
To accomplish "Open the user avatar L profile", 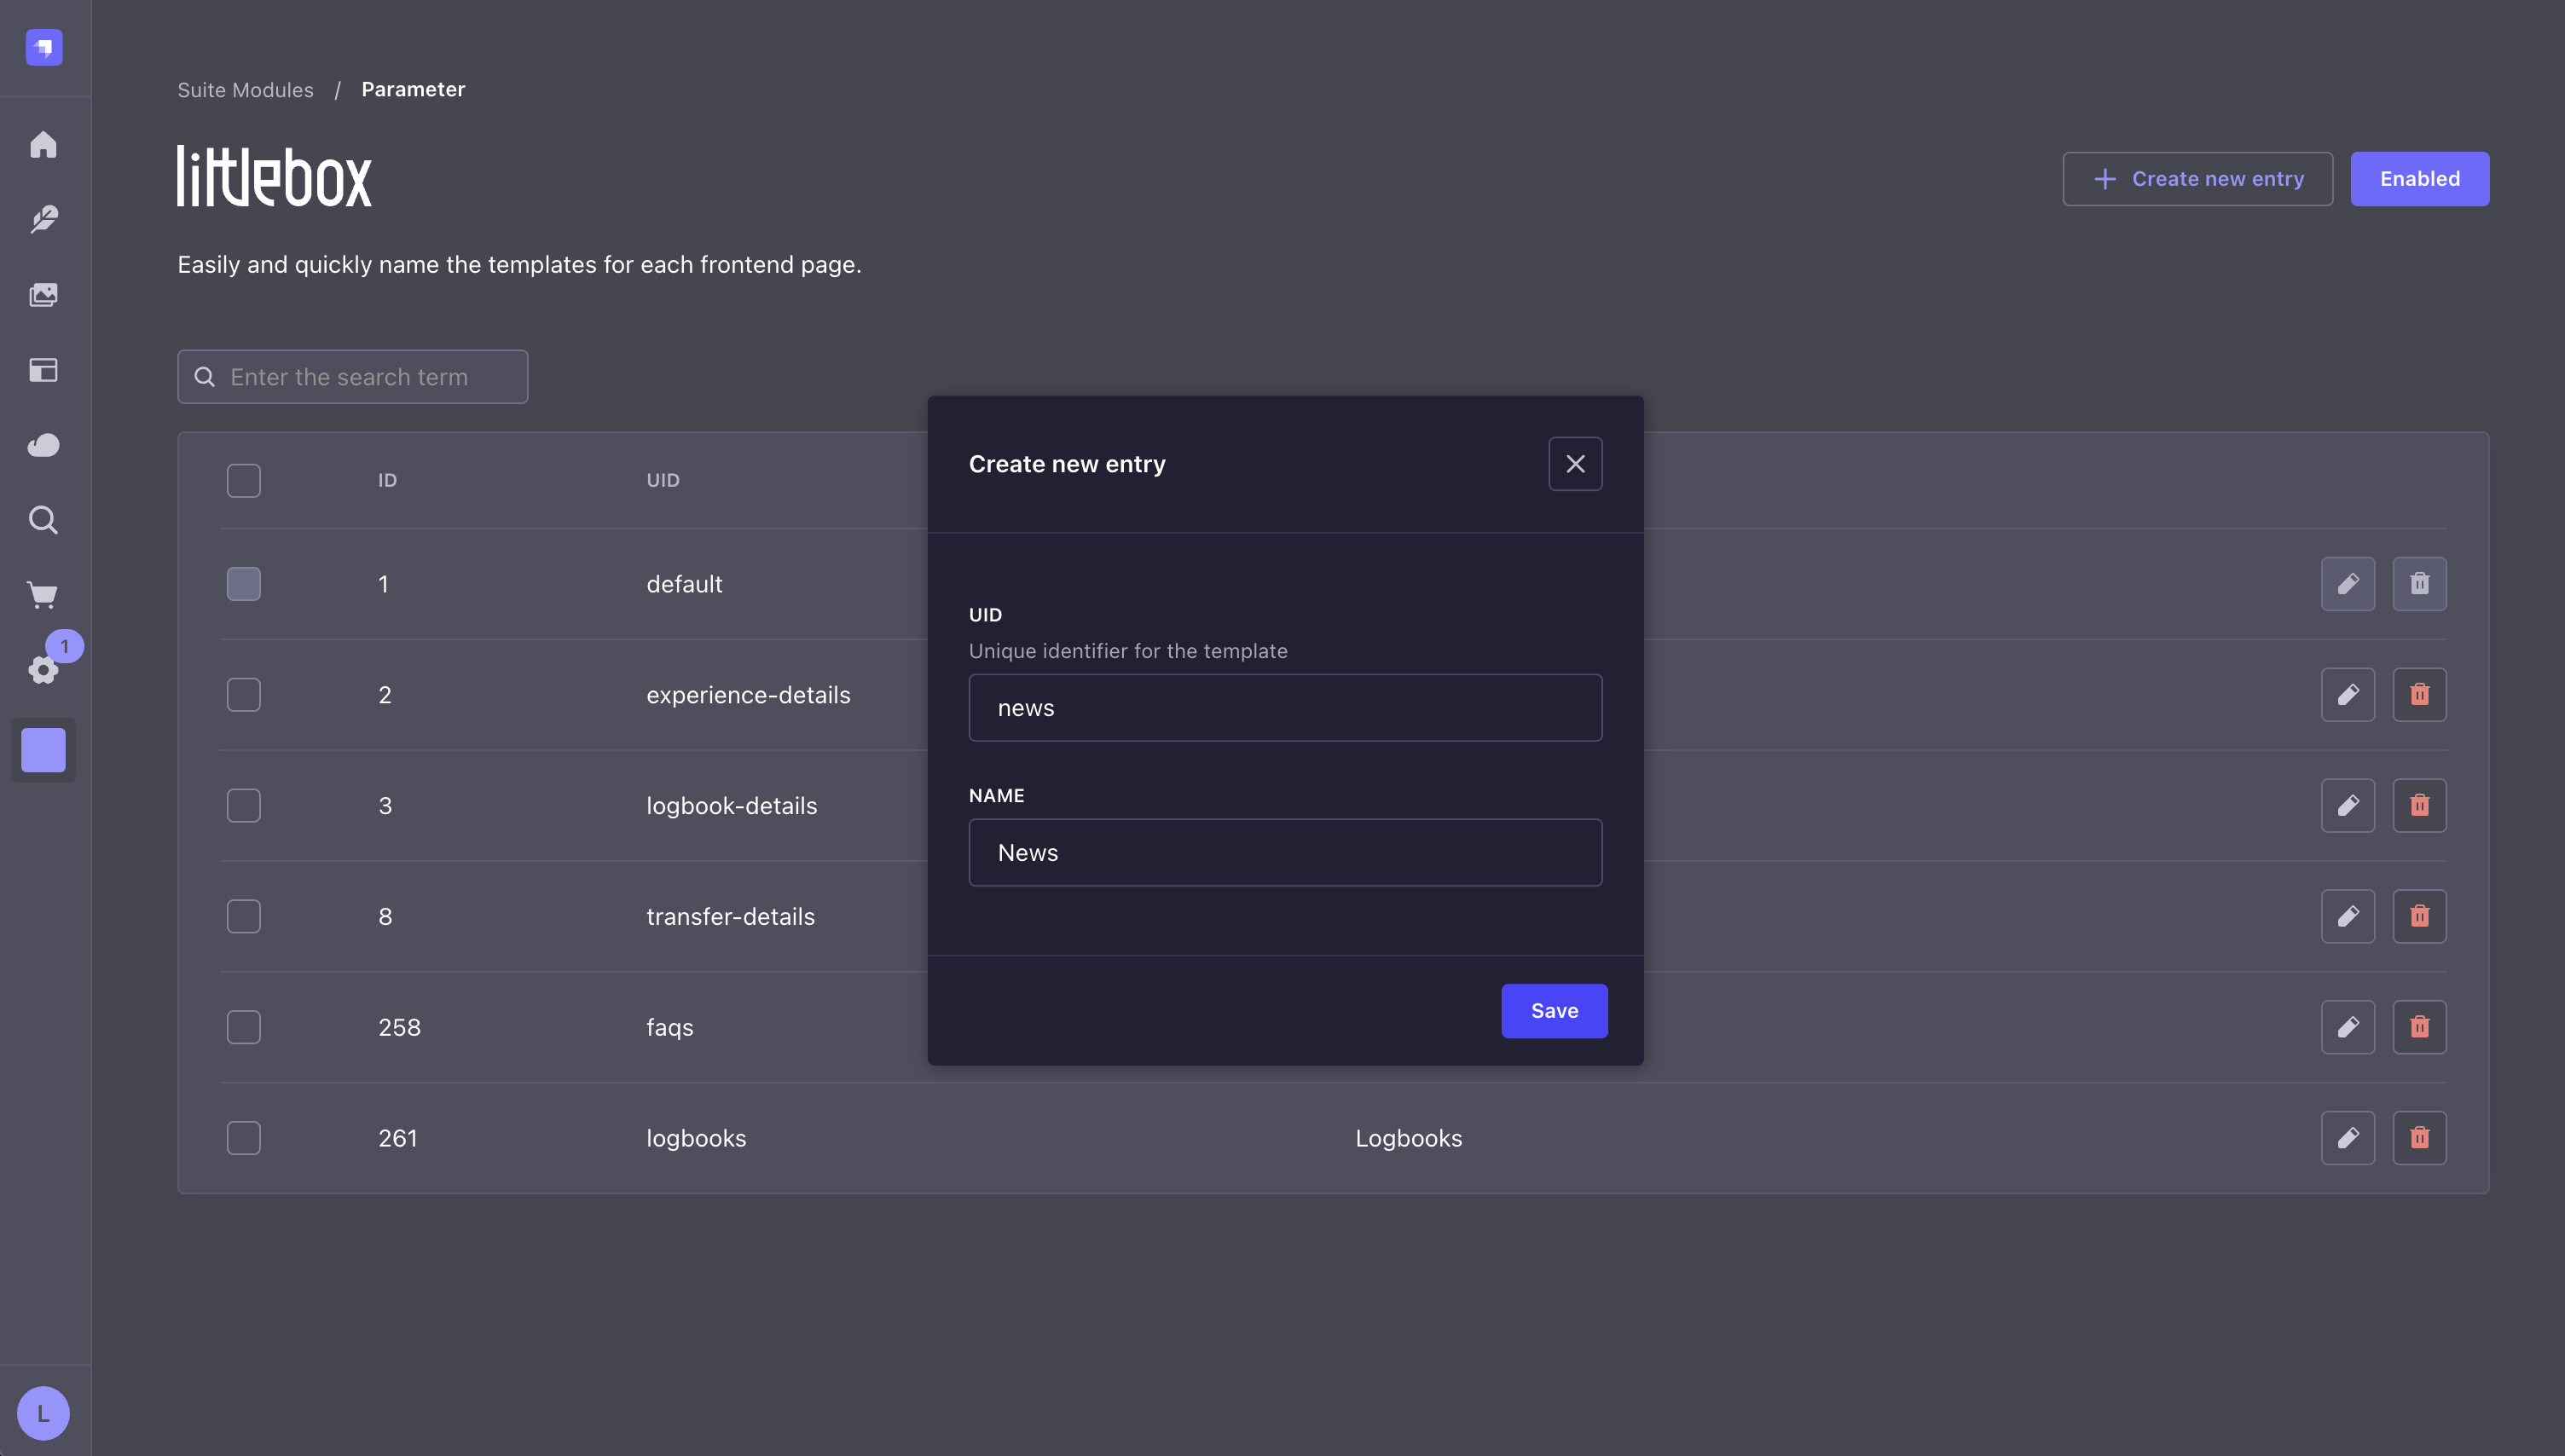I will (43, 1413).
